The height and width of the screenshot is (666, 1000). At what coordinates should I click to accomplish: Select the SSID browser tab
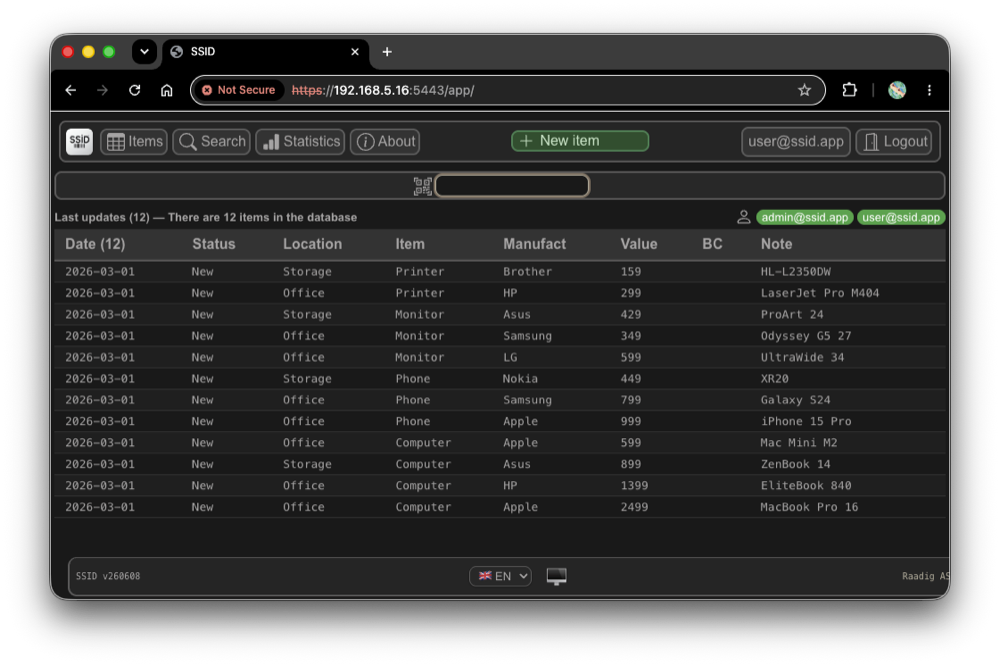coord(265,52)
